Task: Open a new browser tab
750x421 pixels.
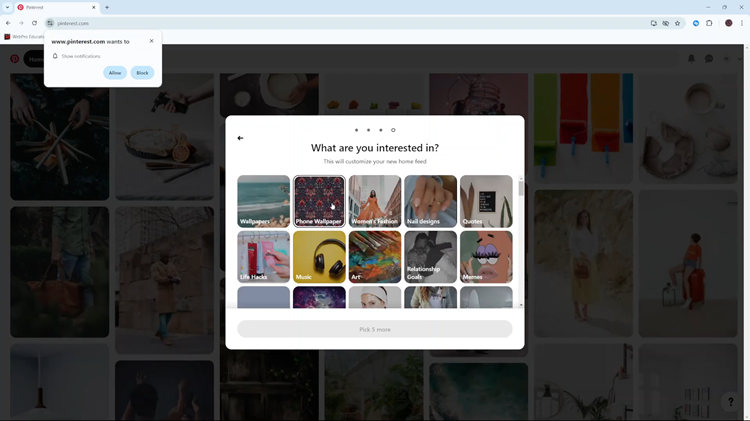Action: [x=107, y=7]
